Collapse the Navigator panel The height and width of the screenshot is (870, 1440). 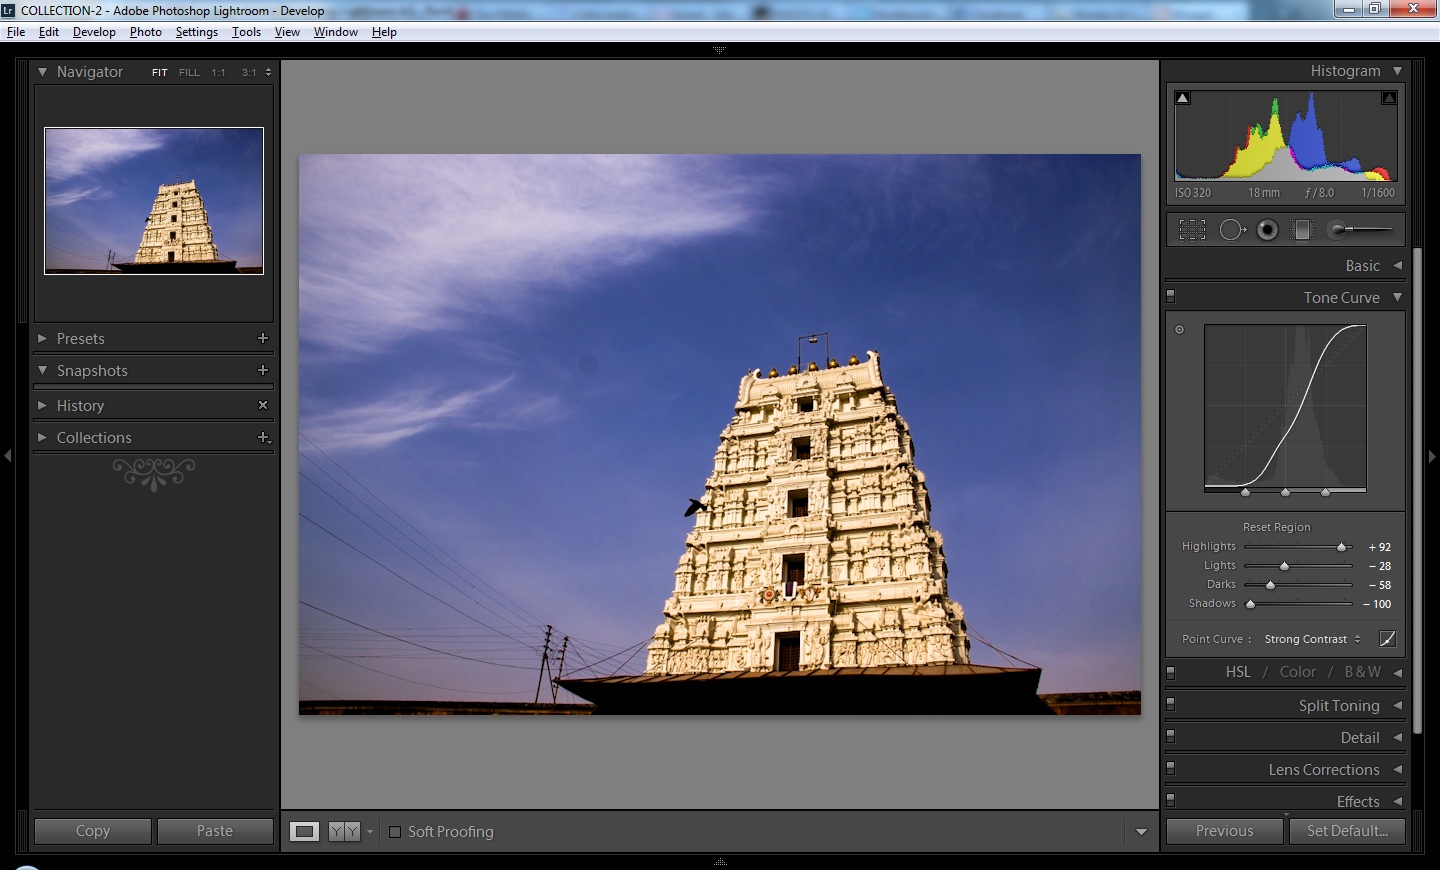pyautogui.click(x=42, y=71)
